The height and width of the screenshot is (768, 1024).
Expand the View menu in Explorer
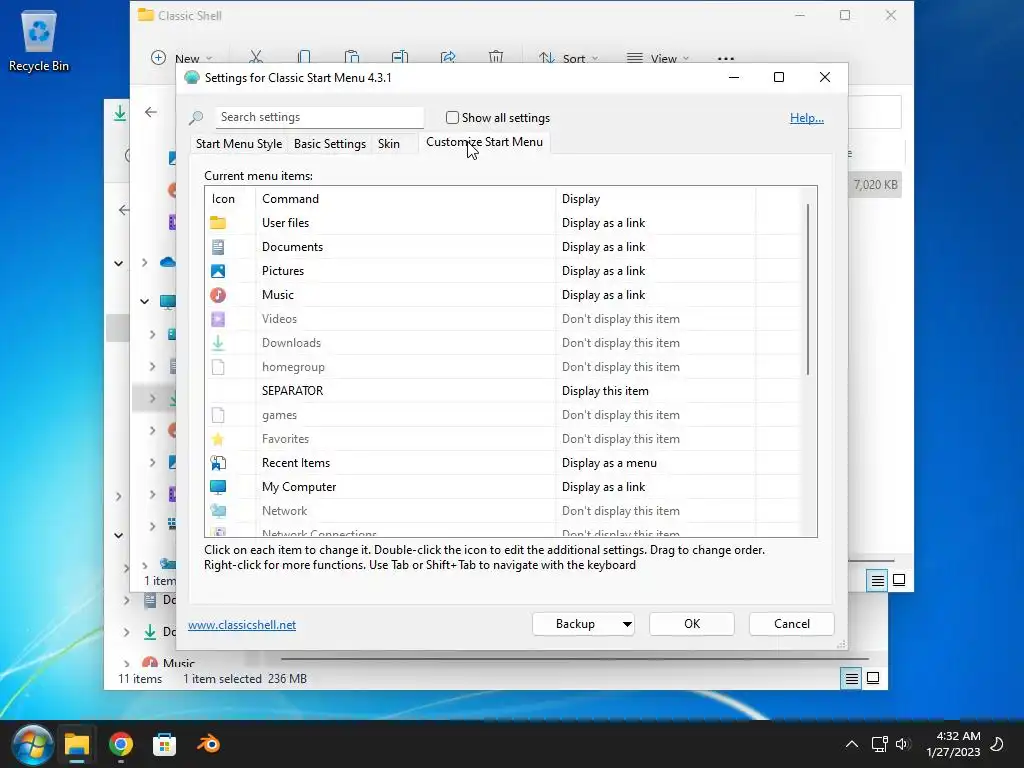657,58
